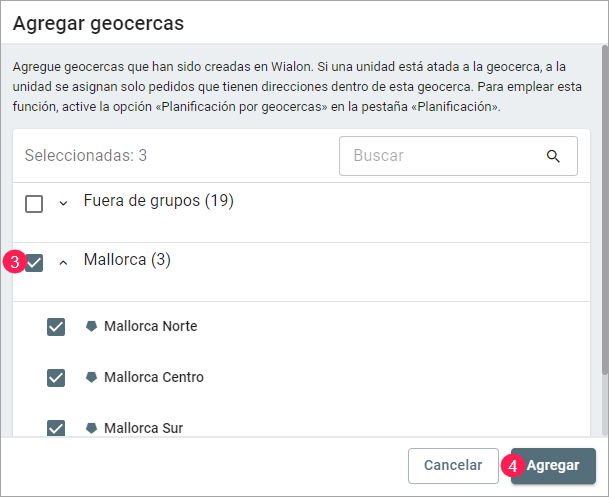Viewport: 609px width, 497px height.
Task: Click the Mallorca Norte geofence name
Action: [x=150, y=326]
